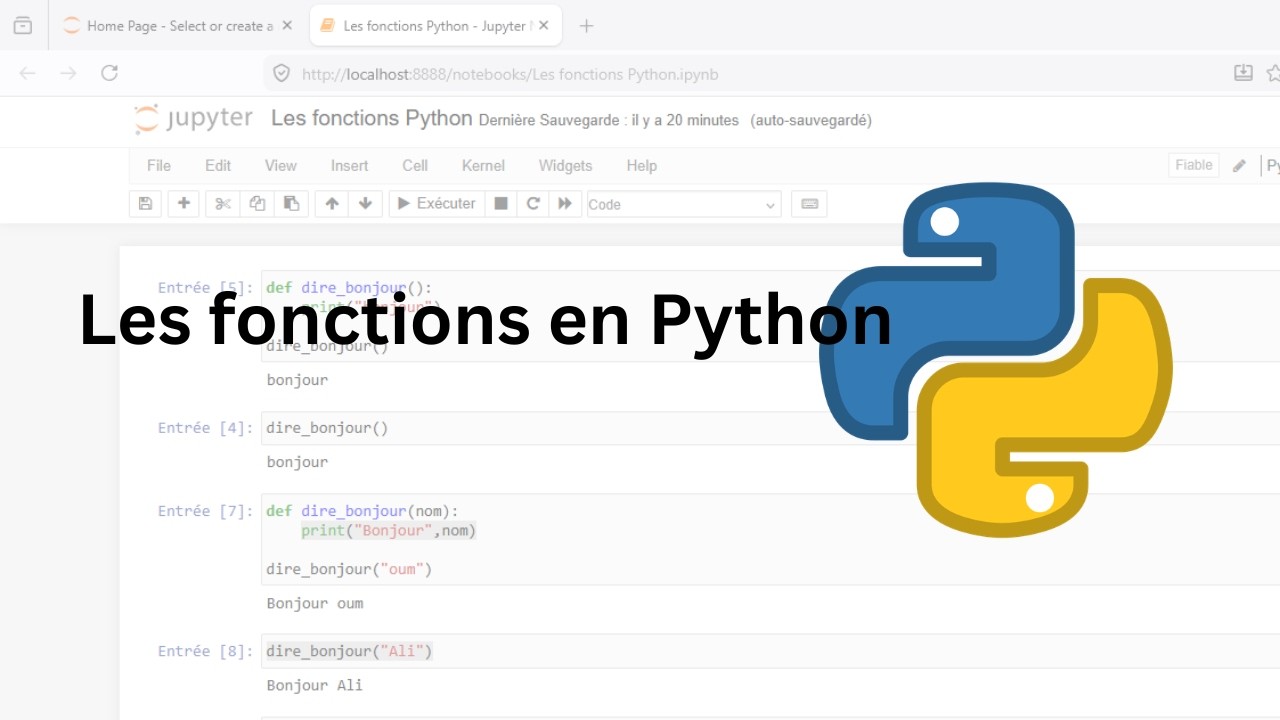This screenshot has width=1280, height=720.
Task: Click into code cell Entrée [4]
Action: point(770,428)
